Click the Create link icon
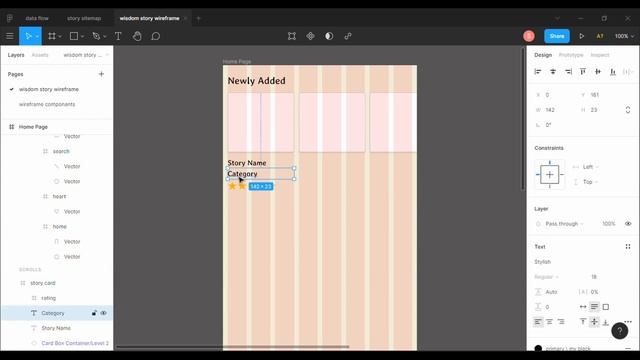Screen dimensions: 640x360 point(348,36)
